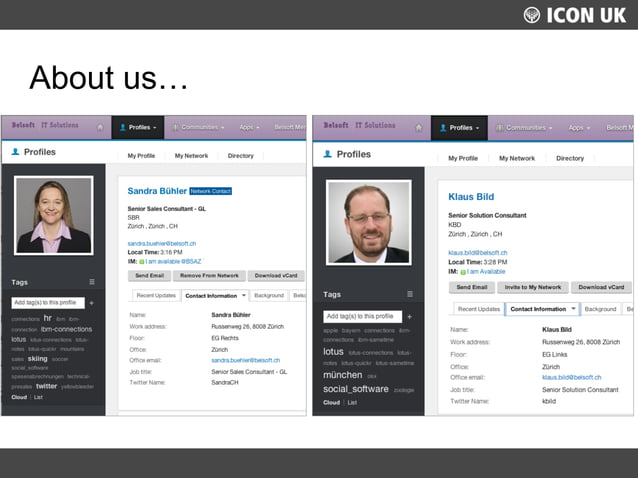The image size is (638, 478).
Task: Click skiing tag in Sandra's cloud
Action: coord(37,359)
